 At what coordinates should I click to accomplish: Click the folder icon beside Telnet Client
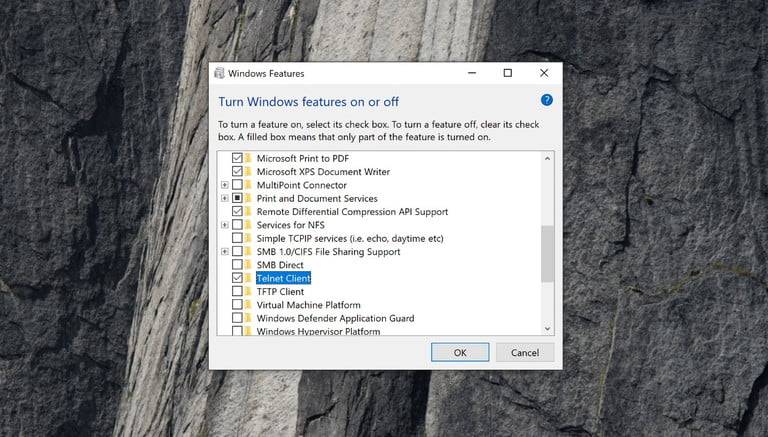248,278
